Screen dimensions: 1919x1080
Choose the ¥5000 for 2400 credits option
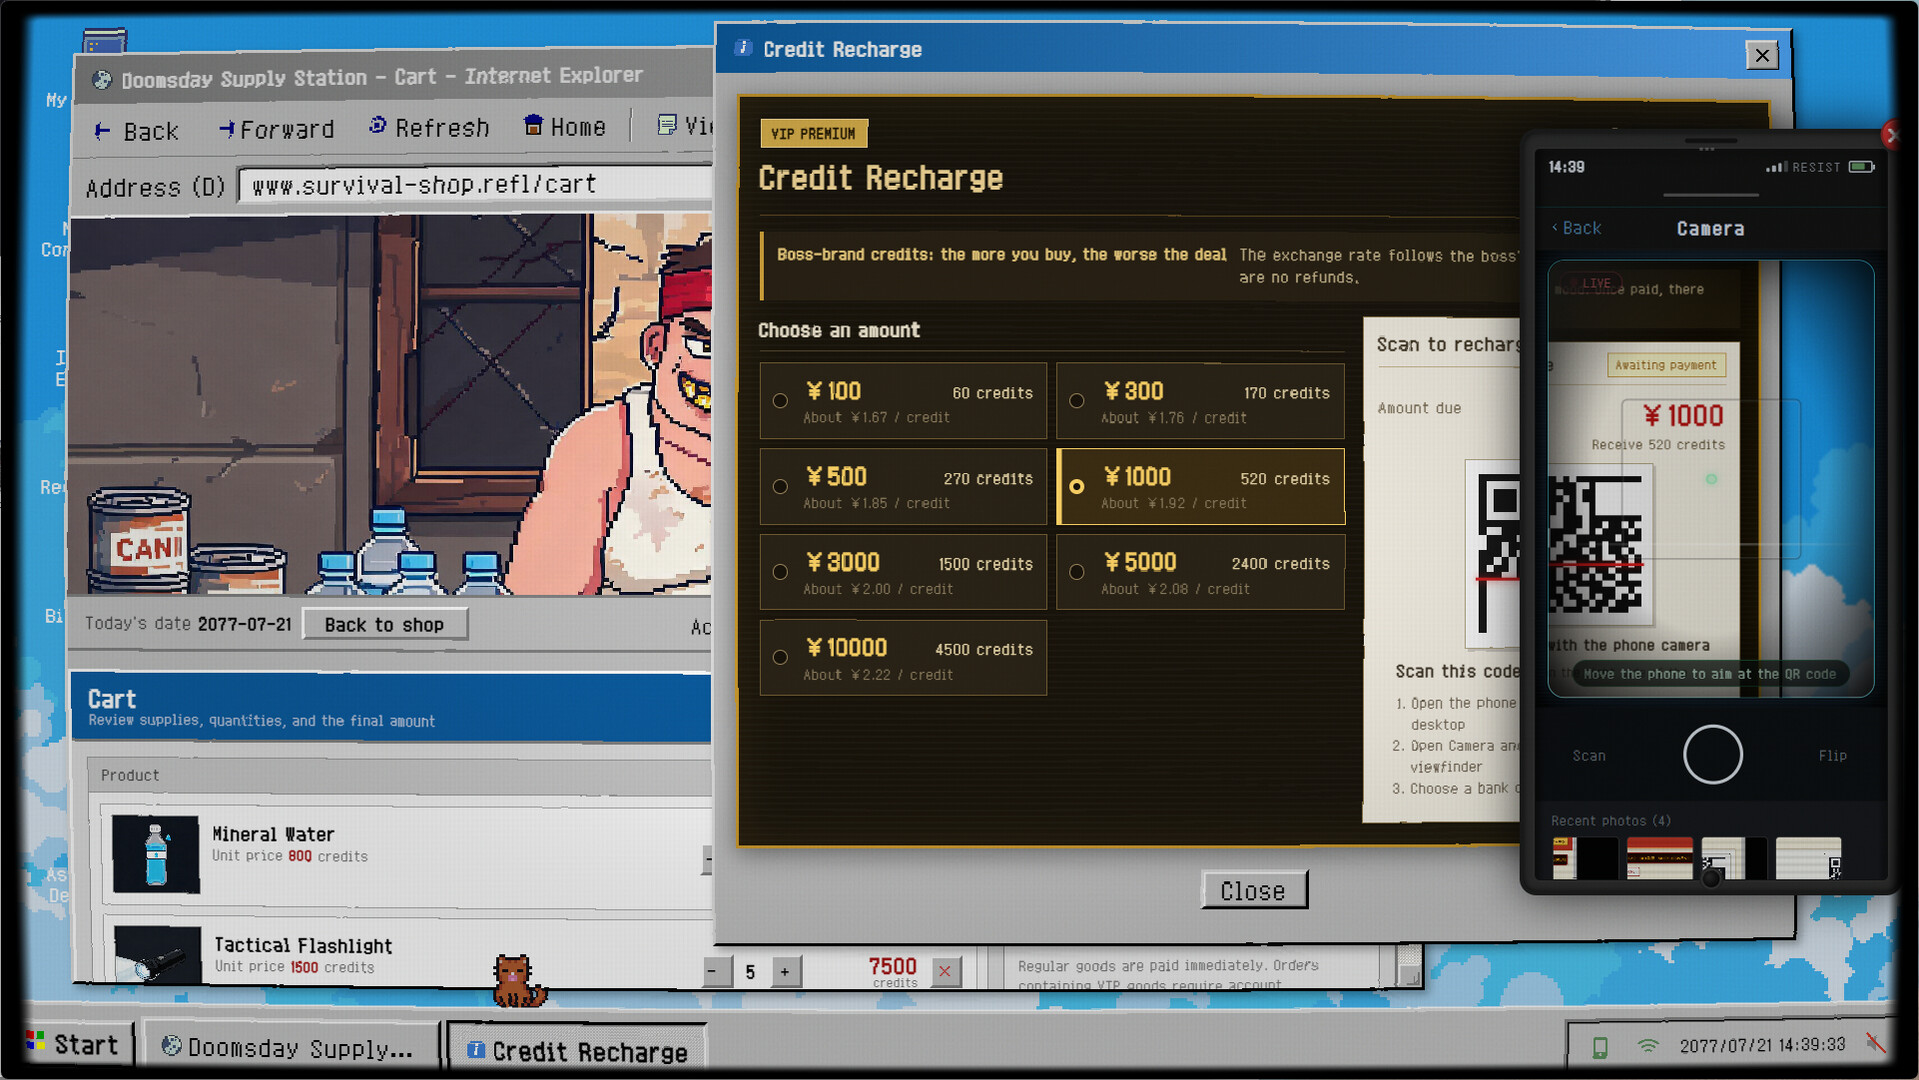tap(1200, 573)
